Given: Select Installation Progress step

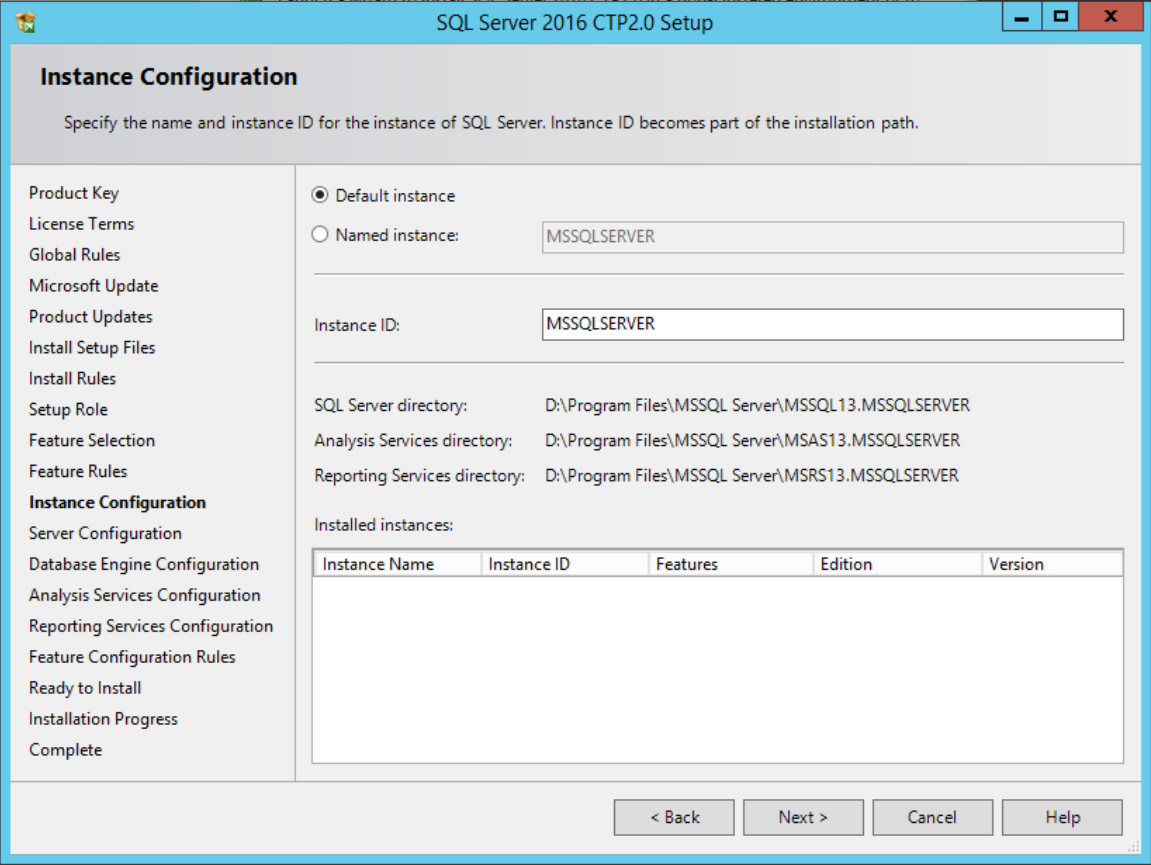Looking at the screenshot, I should pyautogui.click(x=103, y=719).
